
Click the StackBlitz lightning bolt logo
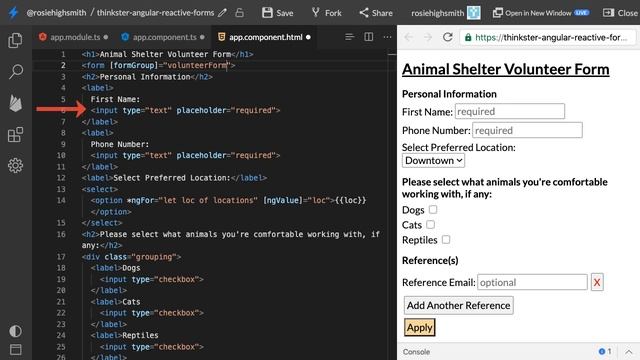[13, 13]
